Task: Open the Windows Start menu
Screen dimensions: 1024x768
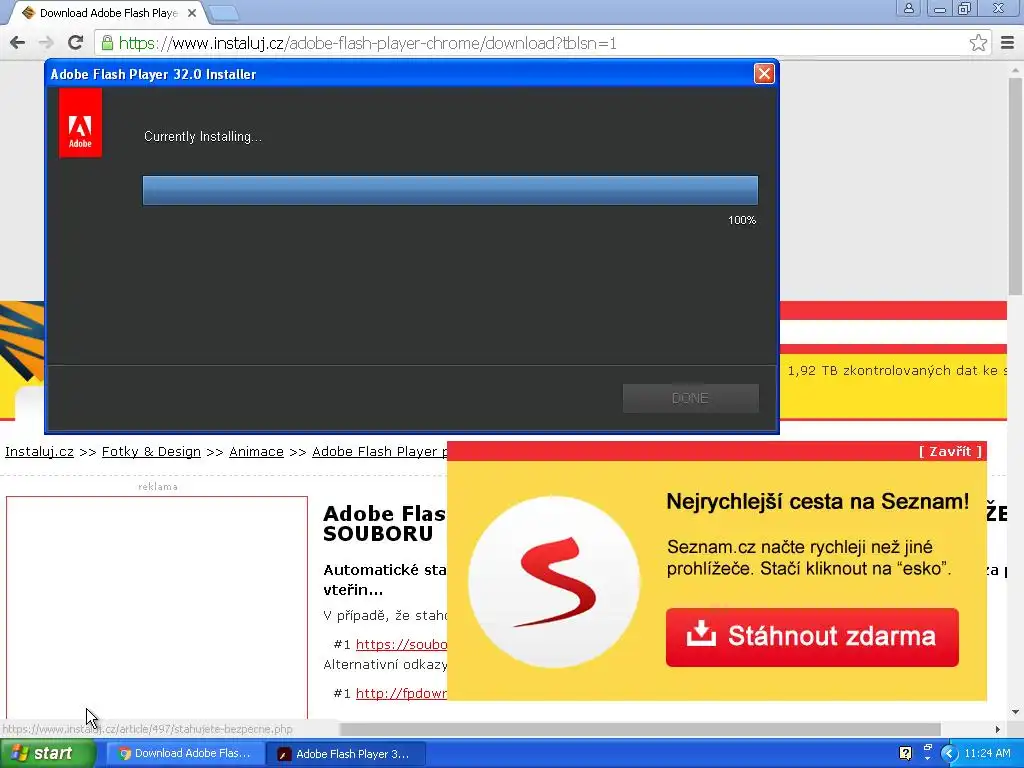Action: (x=47, y=753)
